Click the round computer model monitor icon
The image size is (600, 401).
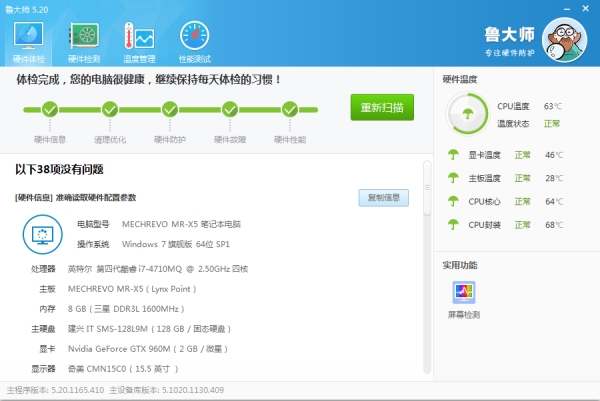(x=42, y=234)
